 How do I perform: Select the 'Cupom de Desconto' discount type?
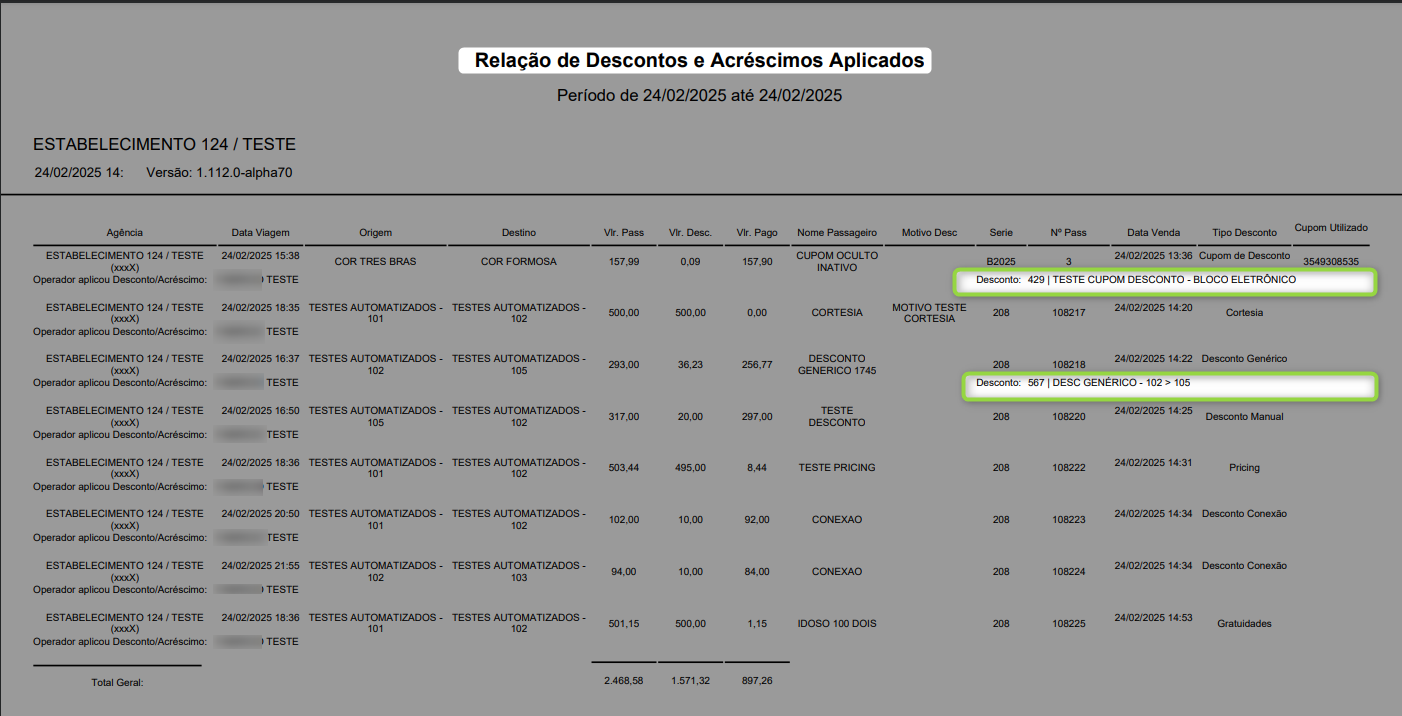[x=1245, y=256]
